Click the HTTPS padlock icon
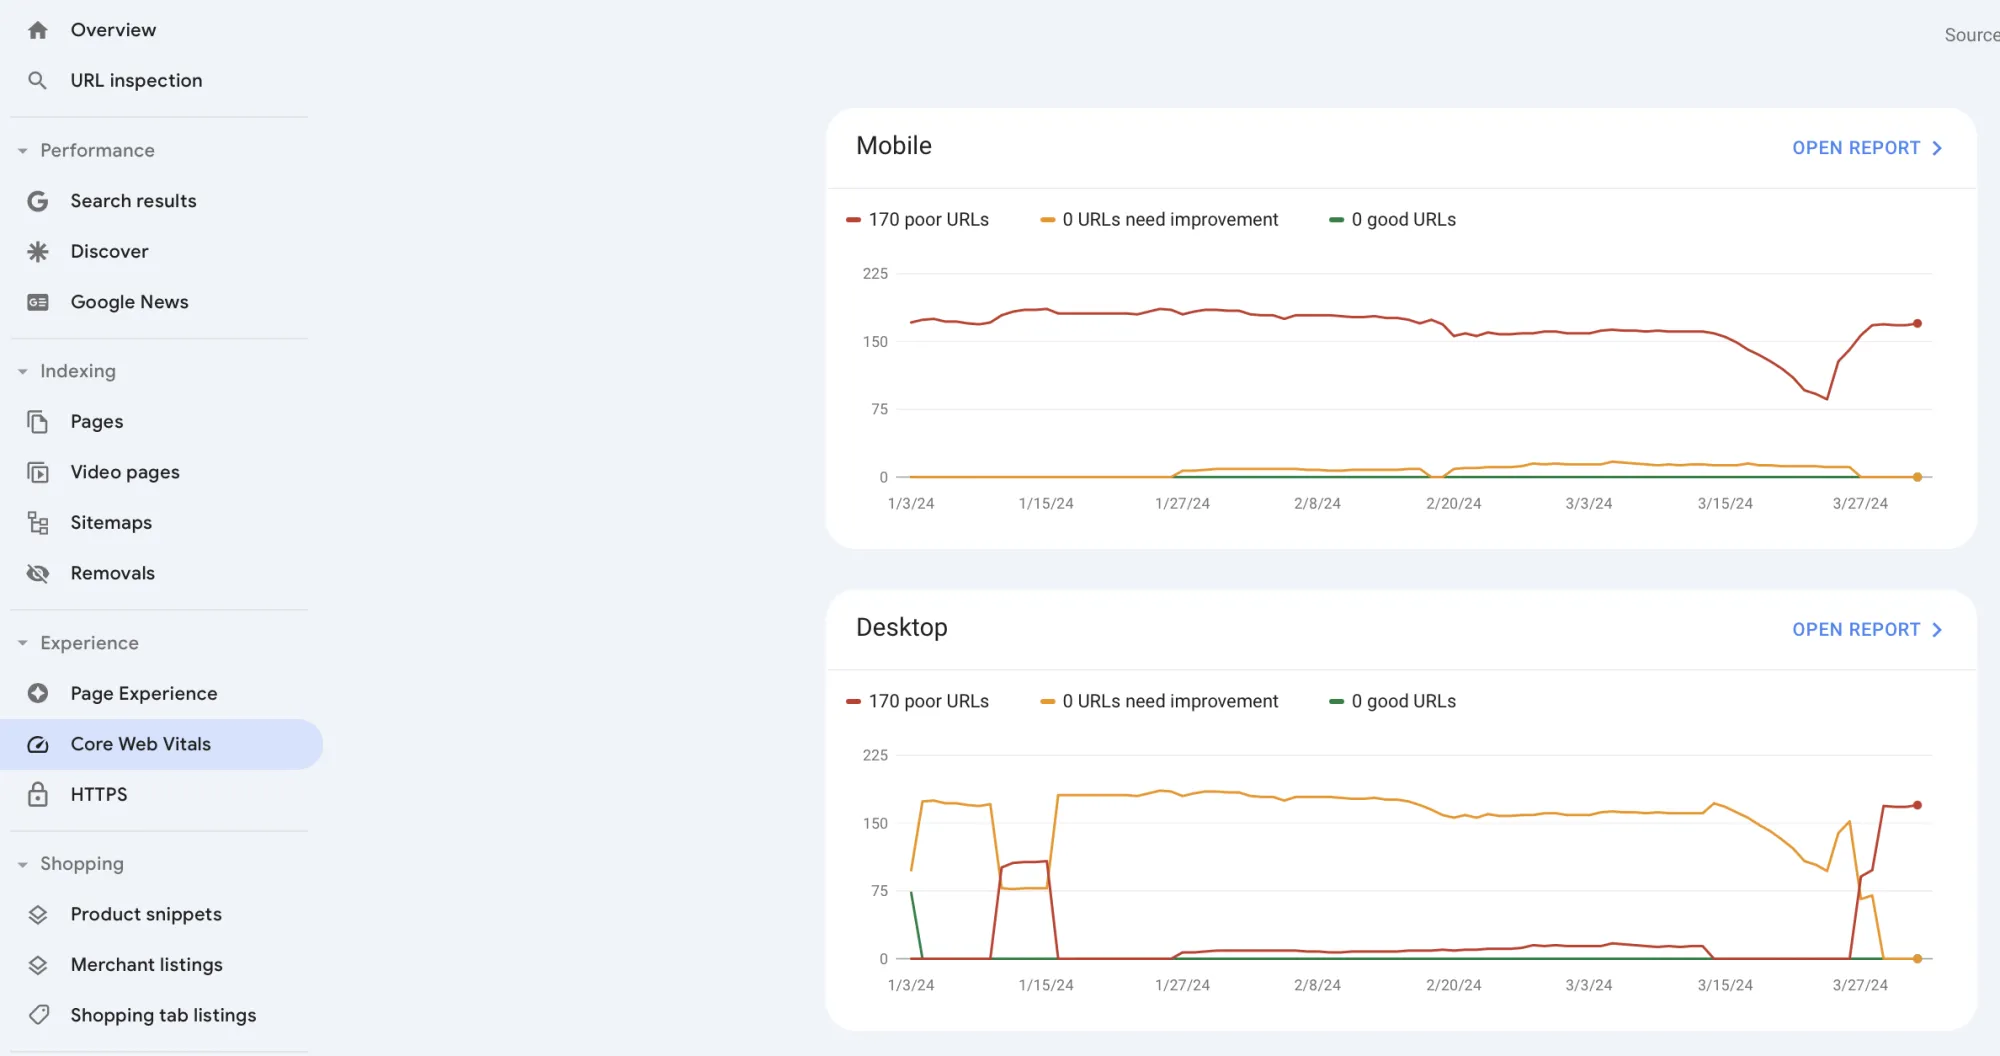The image size is (2000, 1056). 37,794
